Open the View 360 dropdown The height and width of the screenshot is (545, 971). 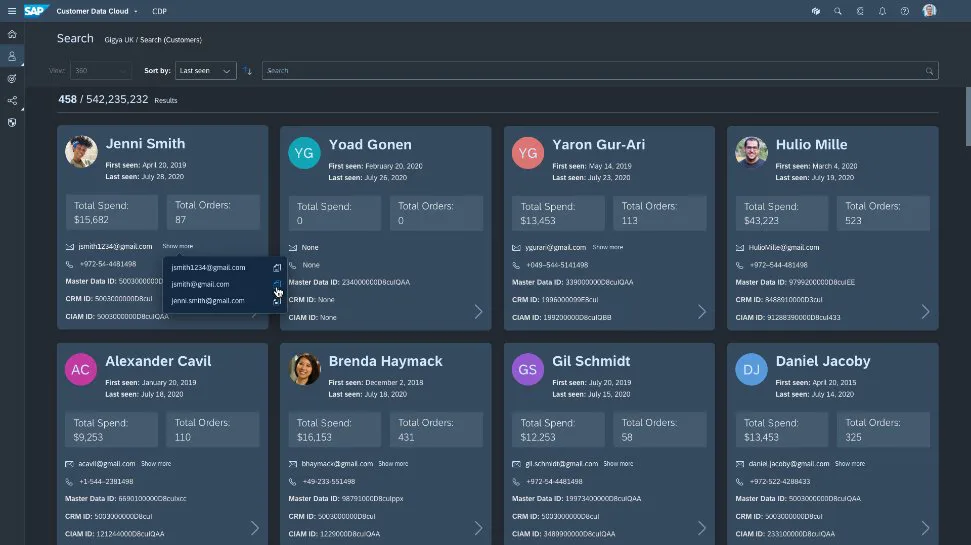pos(101,71)
